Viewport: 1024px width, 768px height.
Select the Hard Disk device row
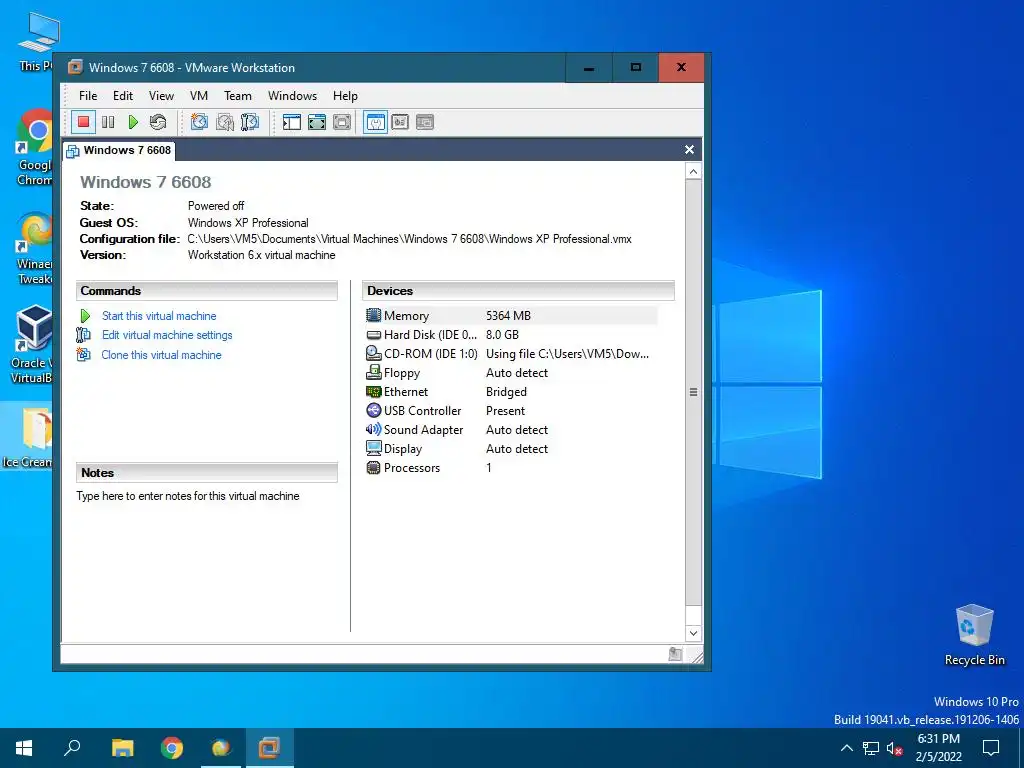511,335
